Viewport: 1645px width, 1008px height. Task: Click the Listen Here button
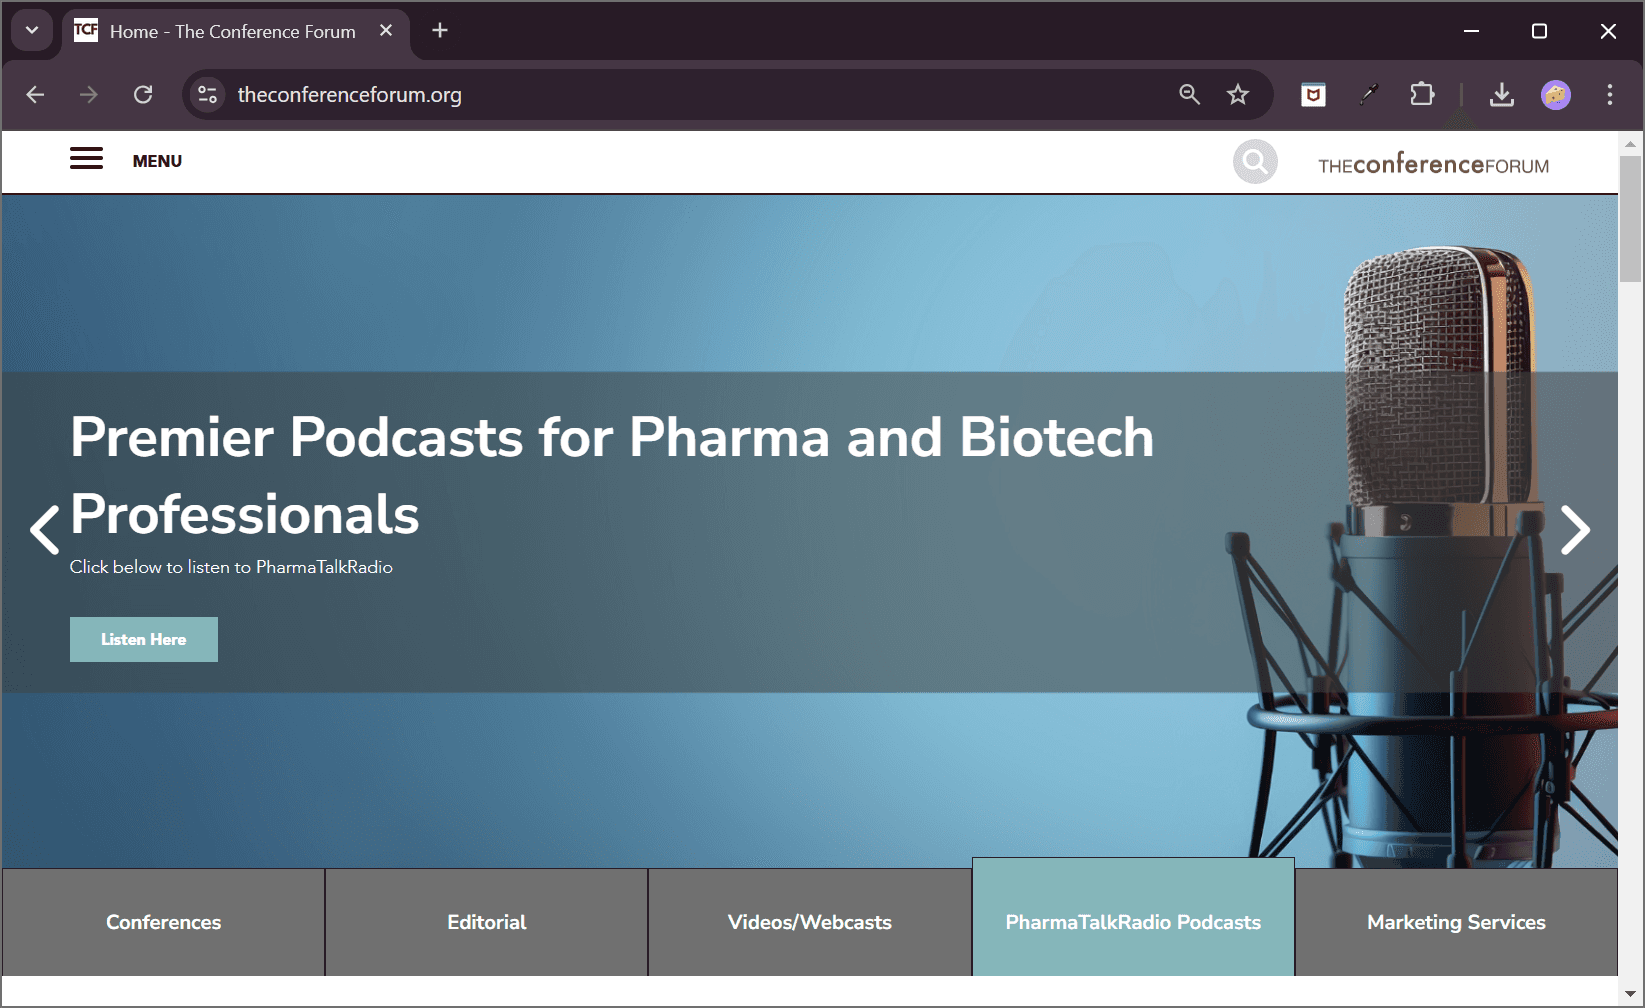click(144, 639)
